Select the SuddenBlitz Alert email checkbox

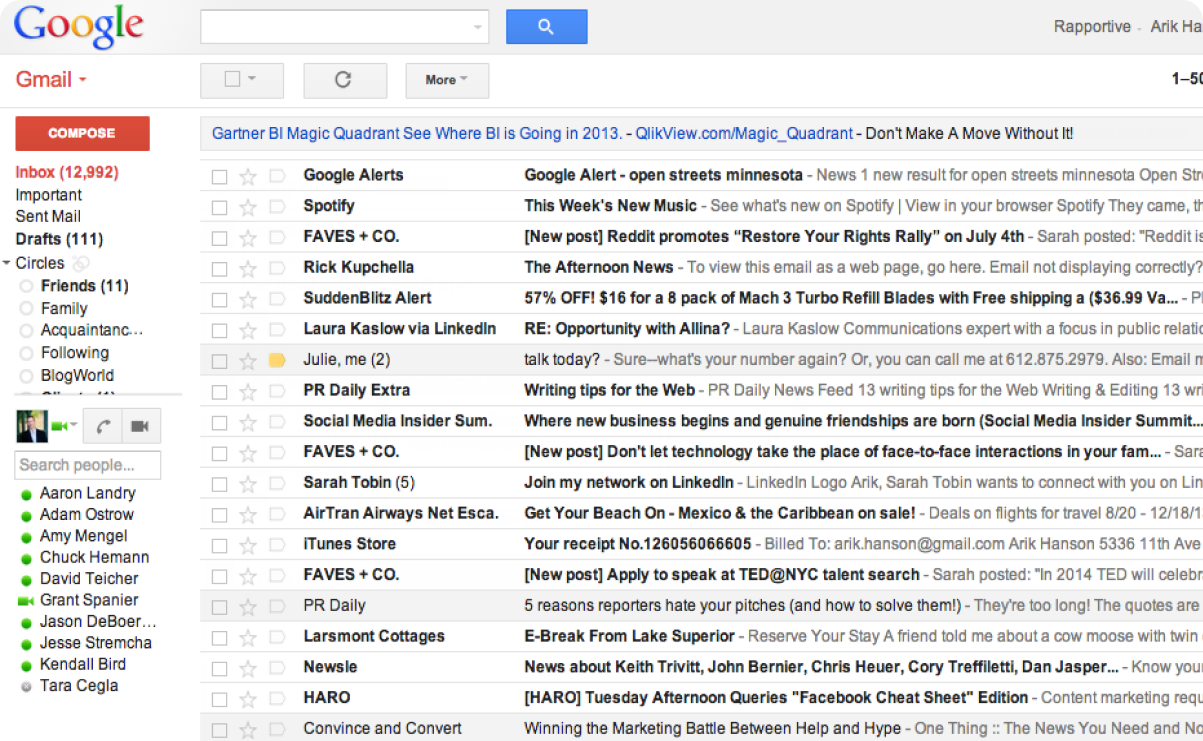tap(219, 300)
